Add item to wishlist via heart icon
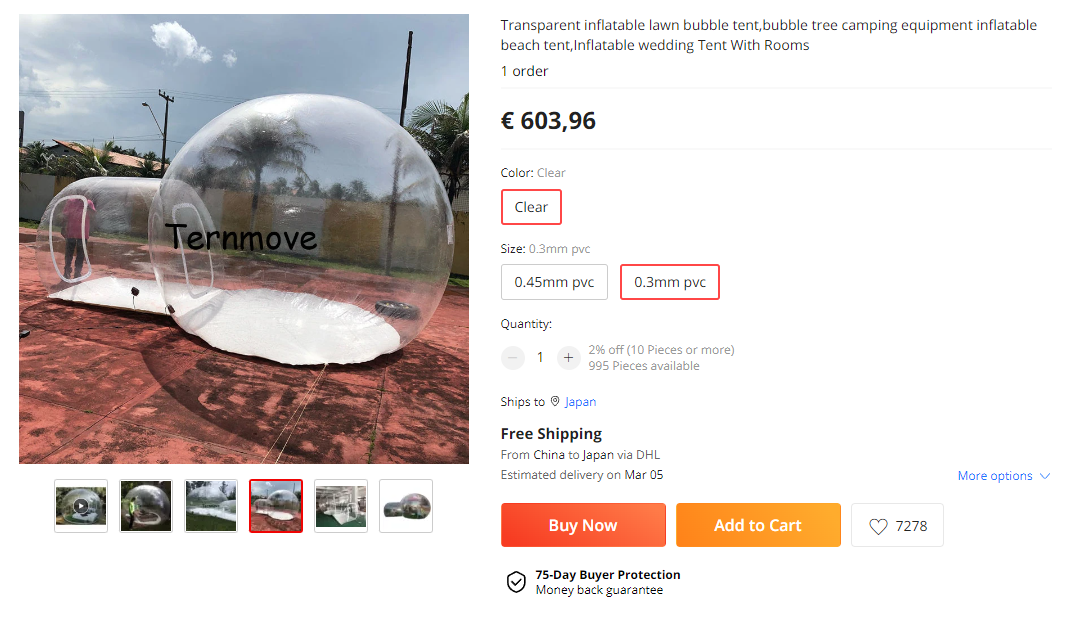 [878, 526]
